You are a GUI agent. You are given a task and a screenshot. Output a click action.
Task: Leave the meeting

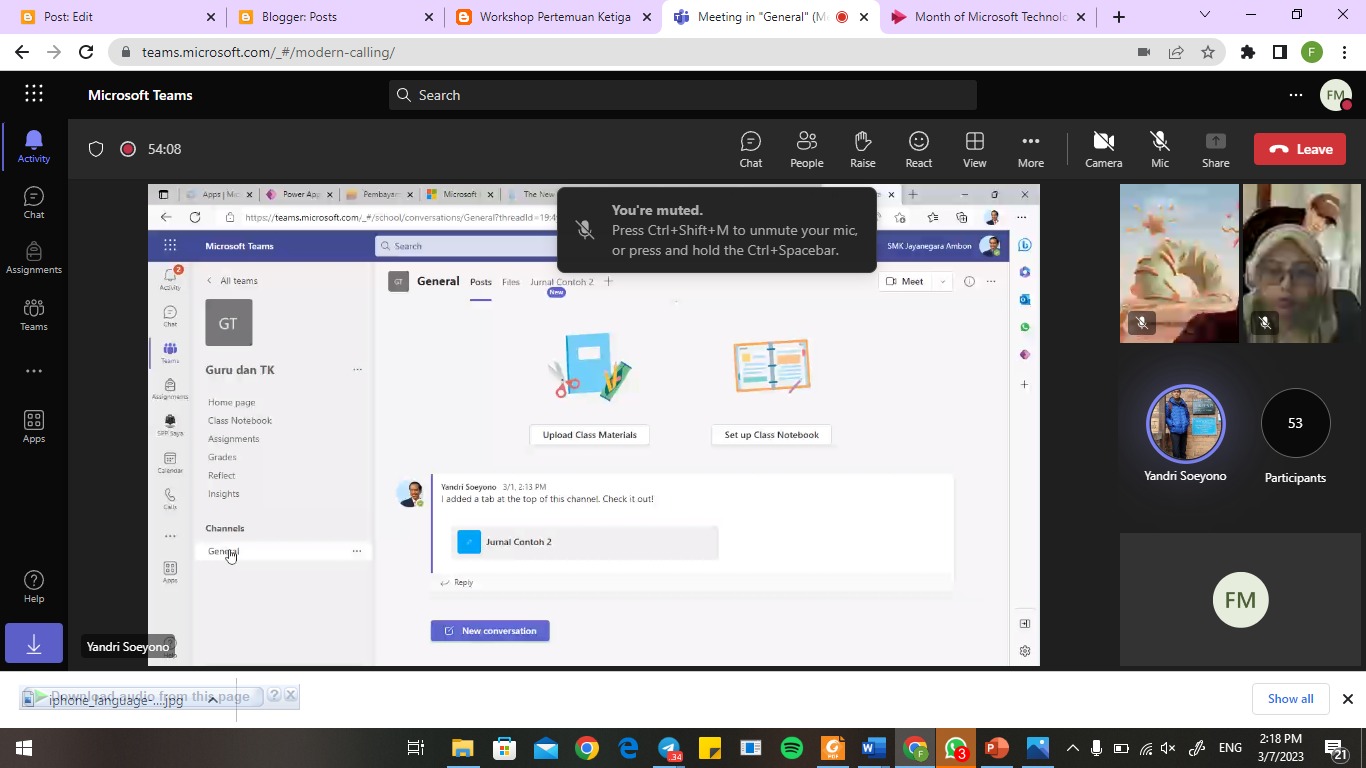coord(1300,149)
